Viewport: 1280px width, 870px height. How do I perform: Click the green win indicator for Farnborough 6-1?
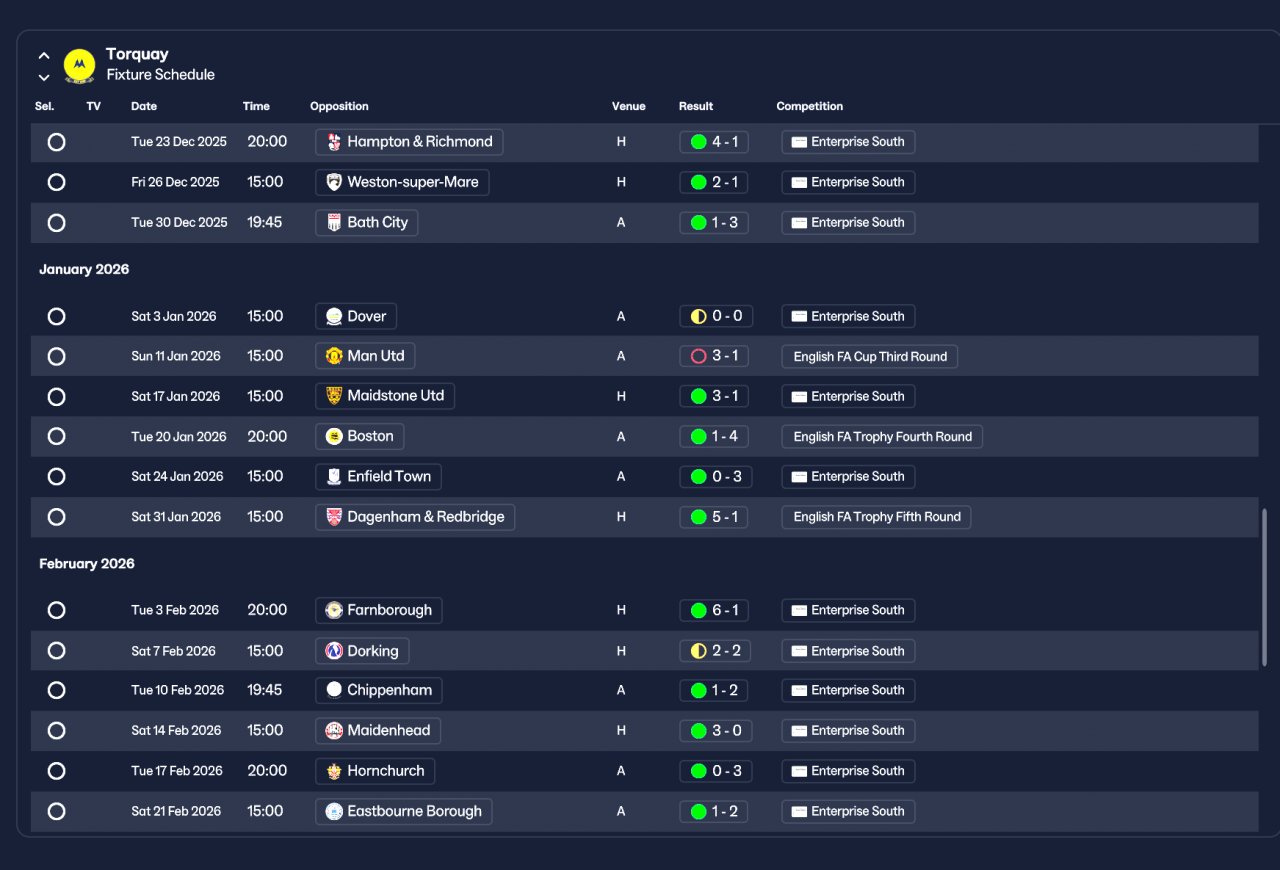(x=698, y=611)
